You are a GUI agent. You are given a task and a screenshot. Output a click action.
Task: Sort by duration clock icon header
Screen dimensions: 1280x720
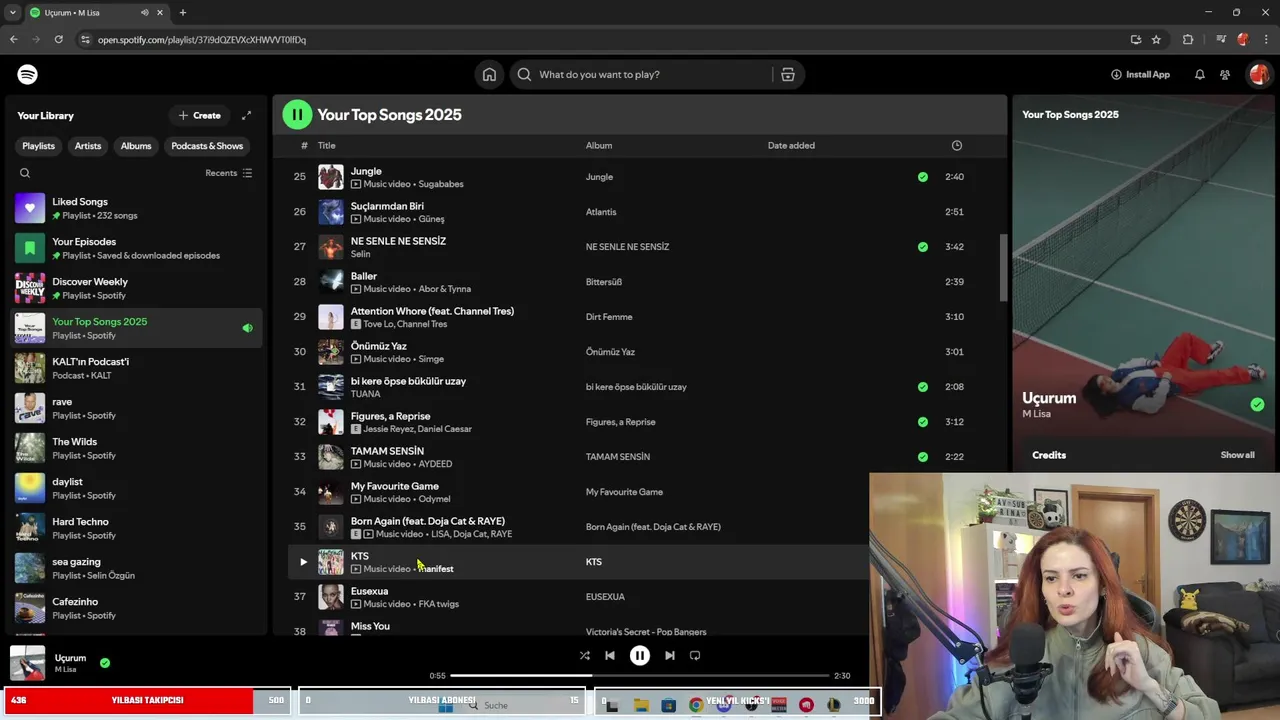pos(956,146)
